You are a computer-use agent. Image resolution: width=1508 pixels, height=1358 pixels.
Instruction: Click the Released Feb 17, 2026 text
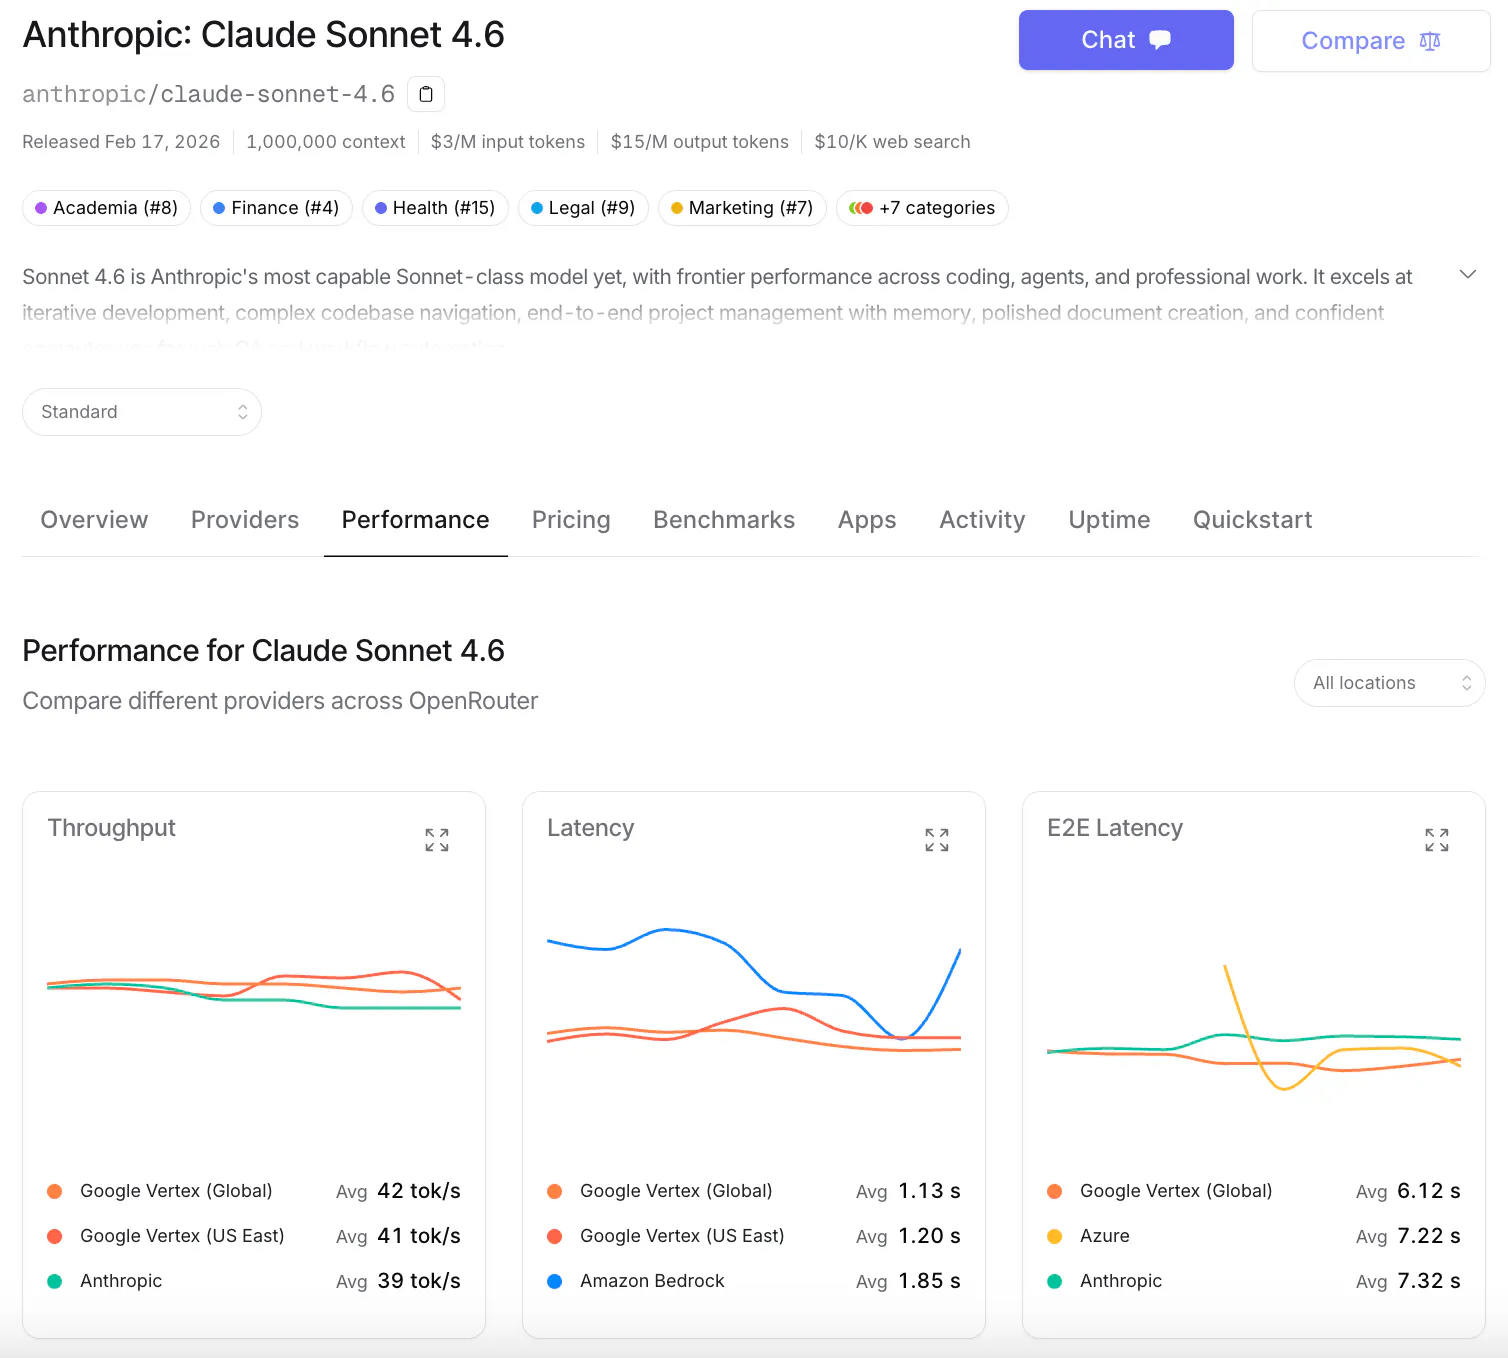click(121, 142)
